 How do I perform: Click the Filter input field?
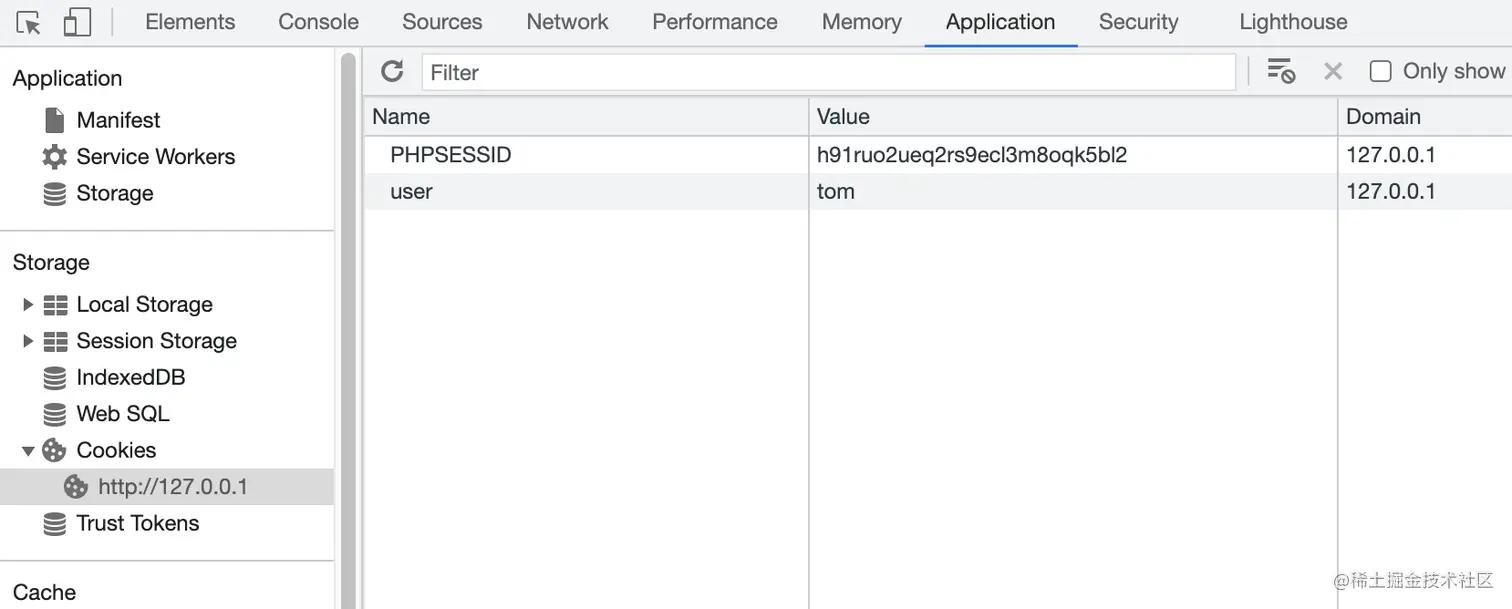[x=828, y=72]
